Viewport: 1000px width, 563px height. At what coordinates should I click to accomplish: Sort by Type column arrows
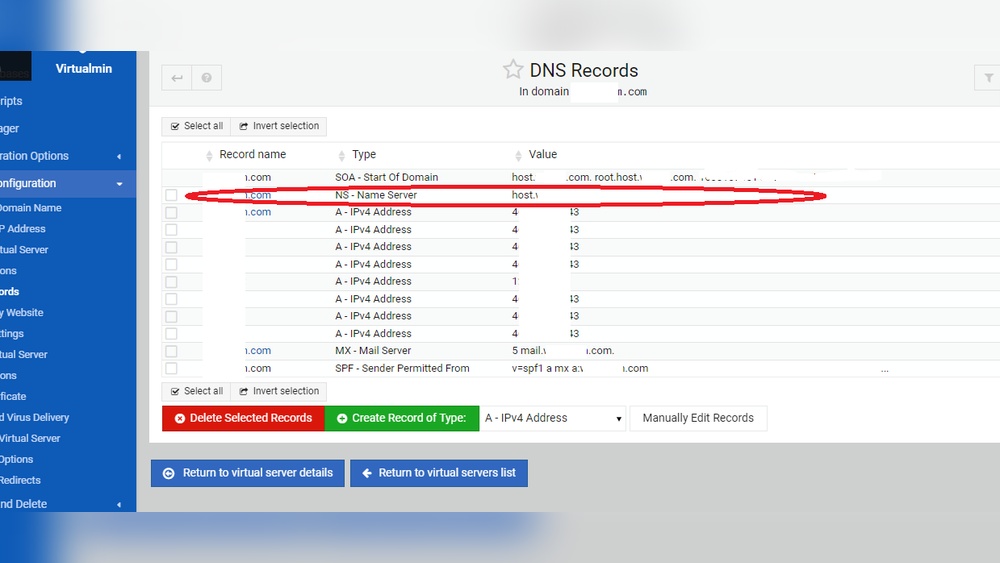[341, 155]
